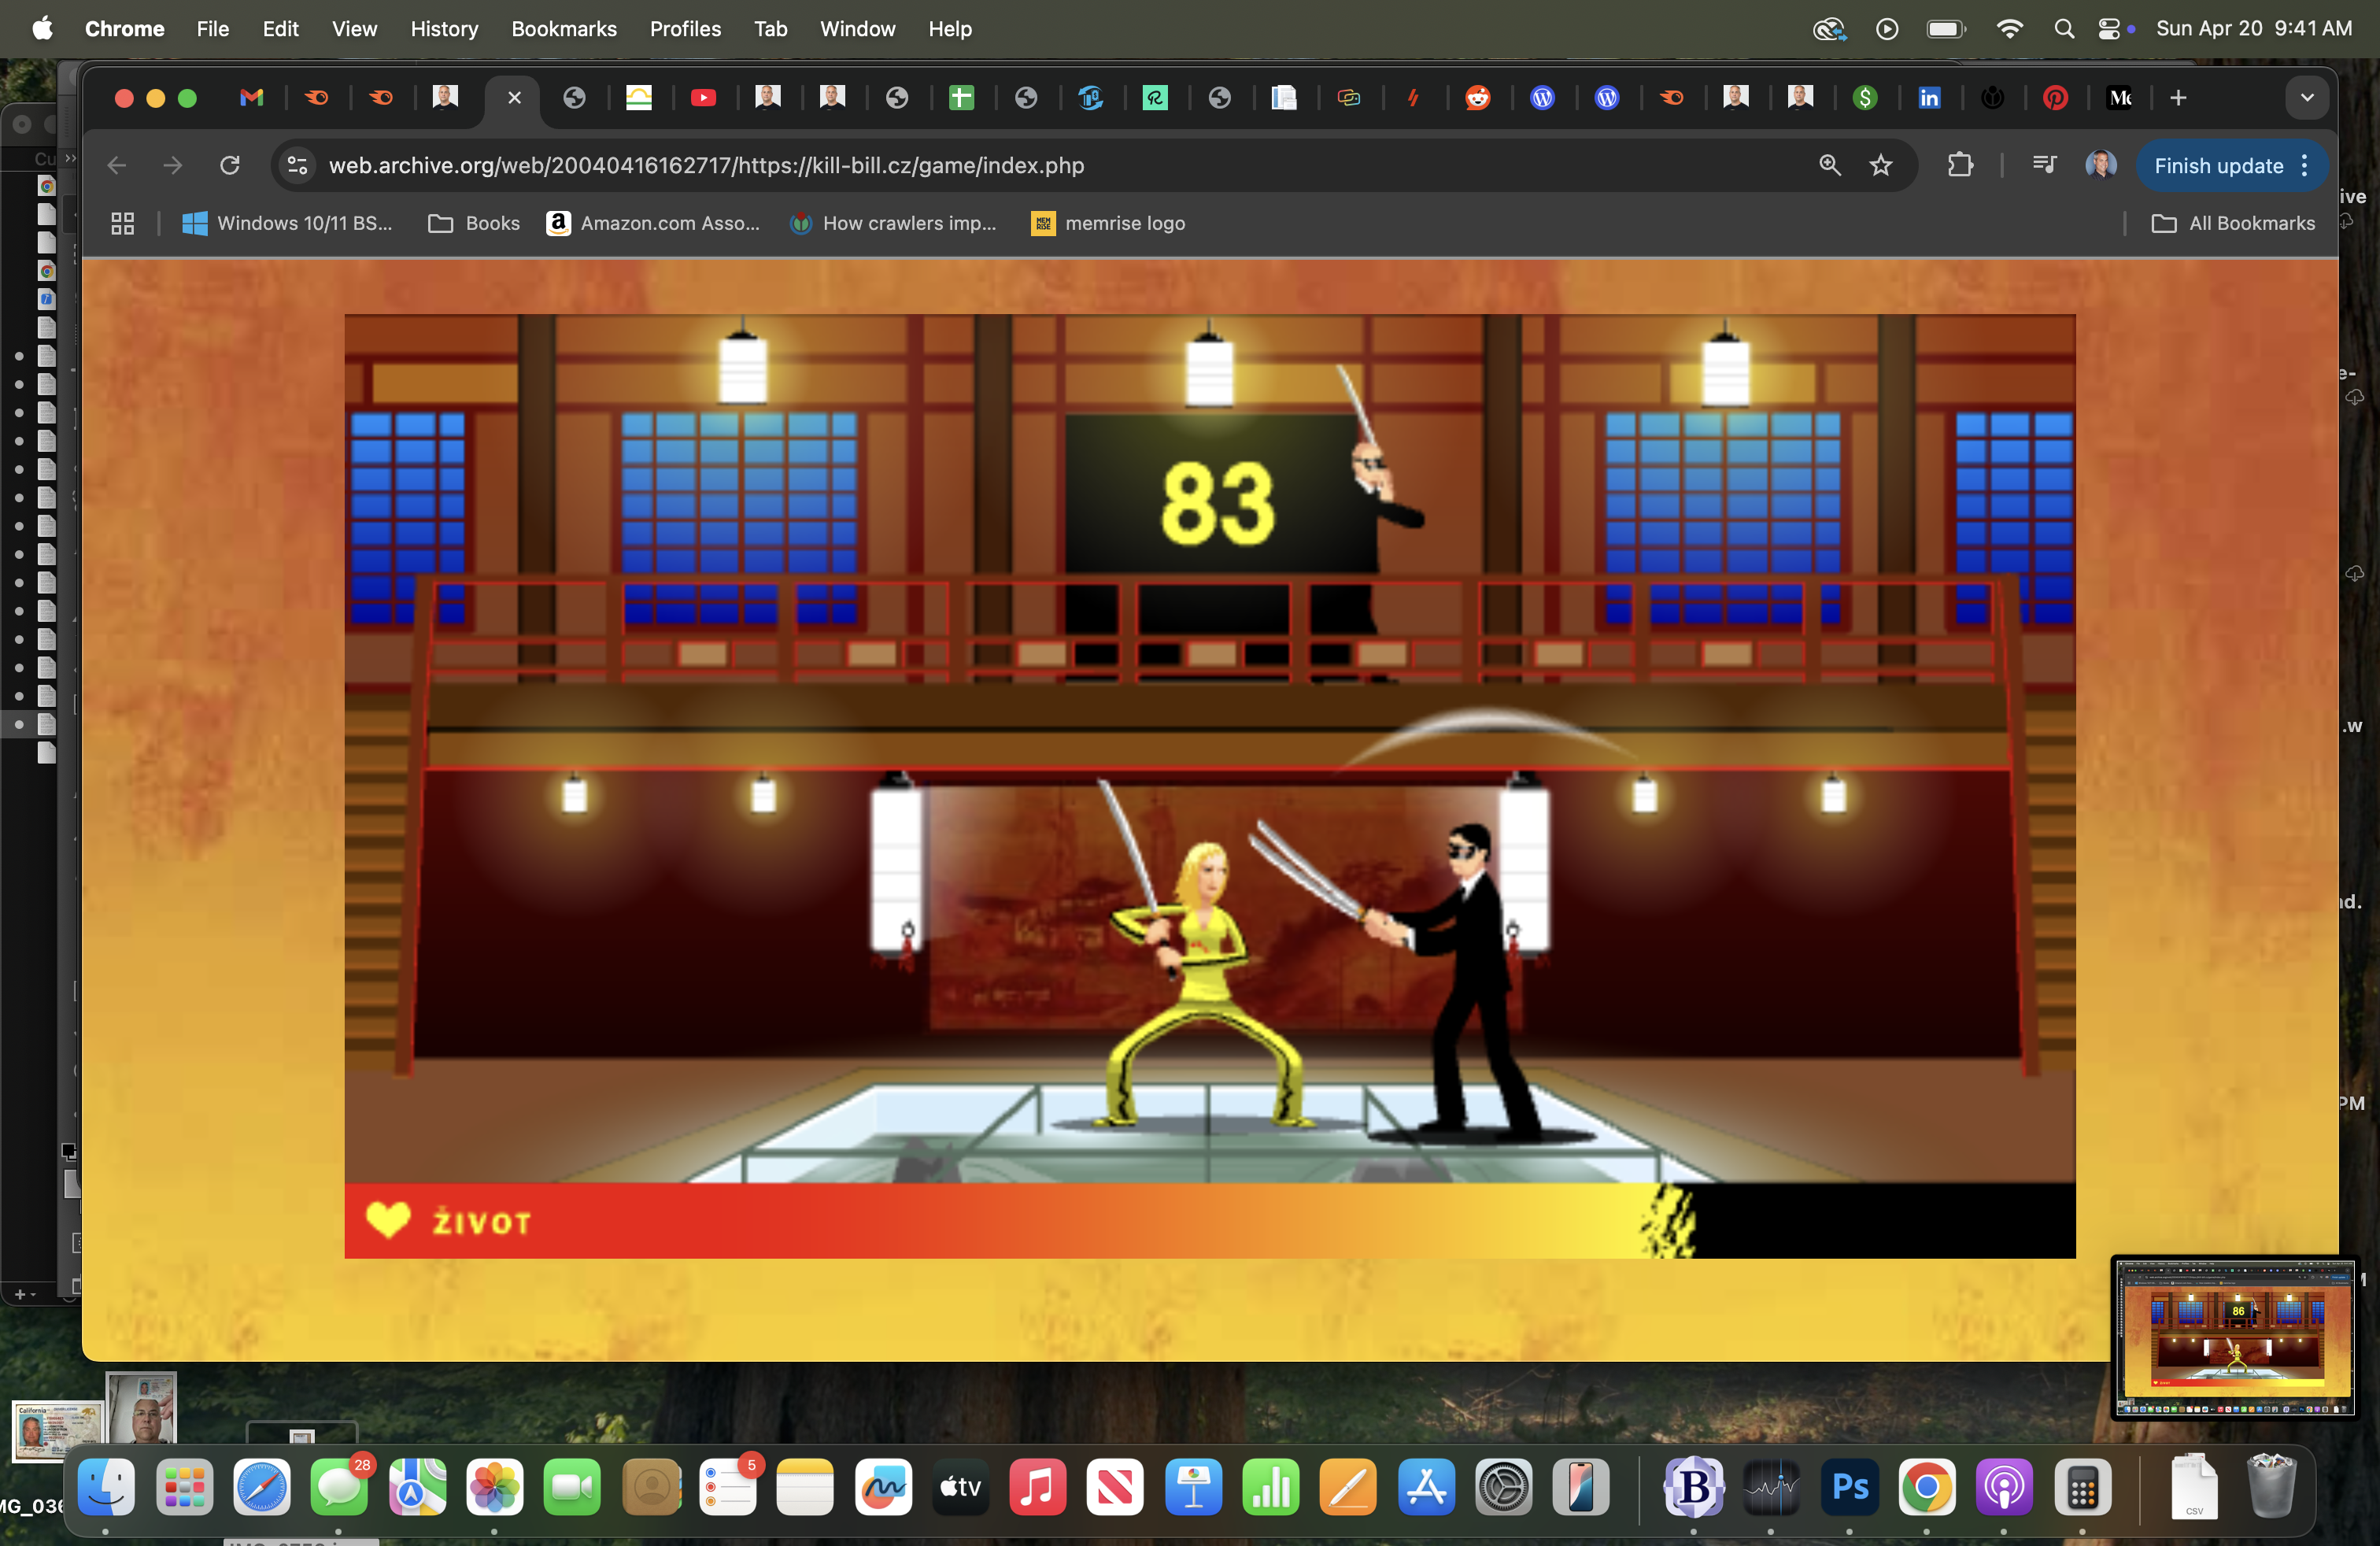This screenshot has width=2380, height=1546.
Task: Switch to the Reddit tab
Action: tap(1477, 98)
